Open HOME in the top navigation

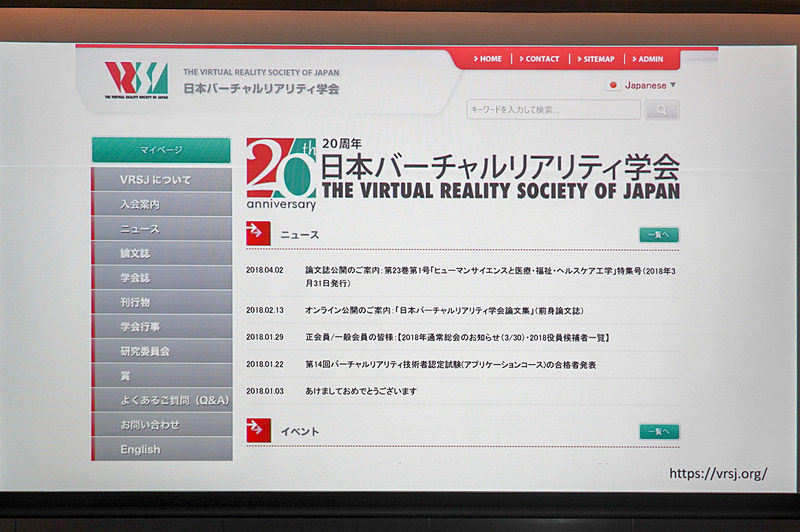(x=488, y=59)
